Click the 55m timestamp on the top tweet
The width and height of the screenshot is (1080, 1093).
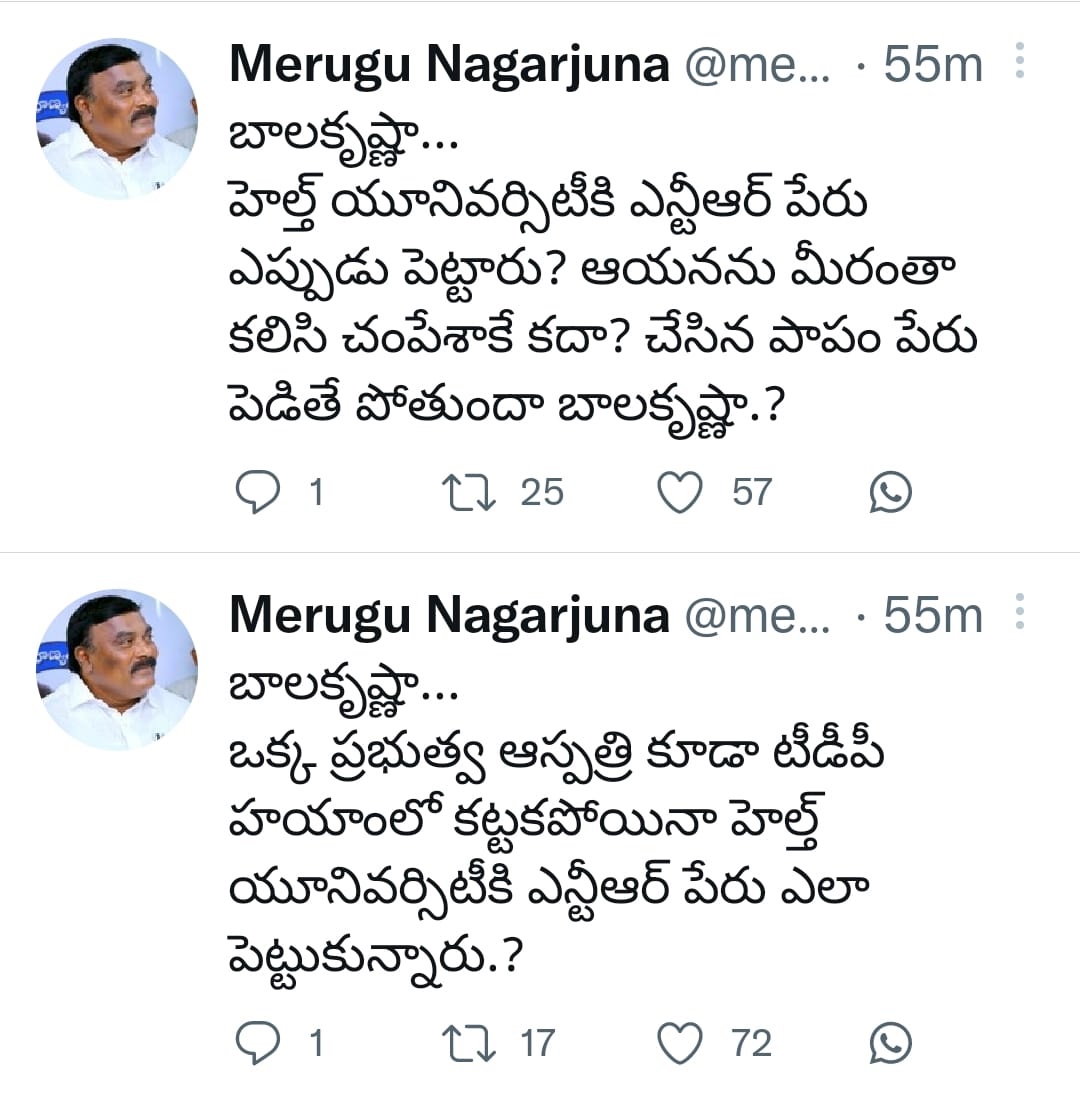[x=933, y=66]
